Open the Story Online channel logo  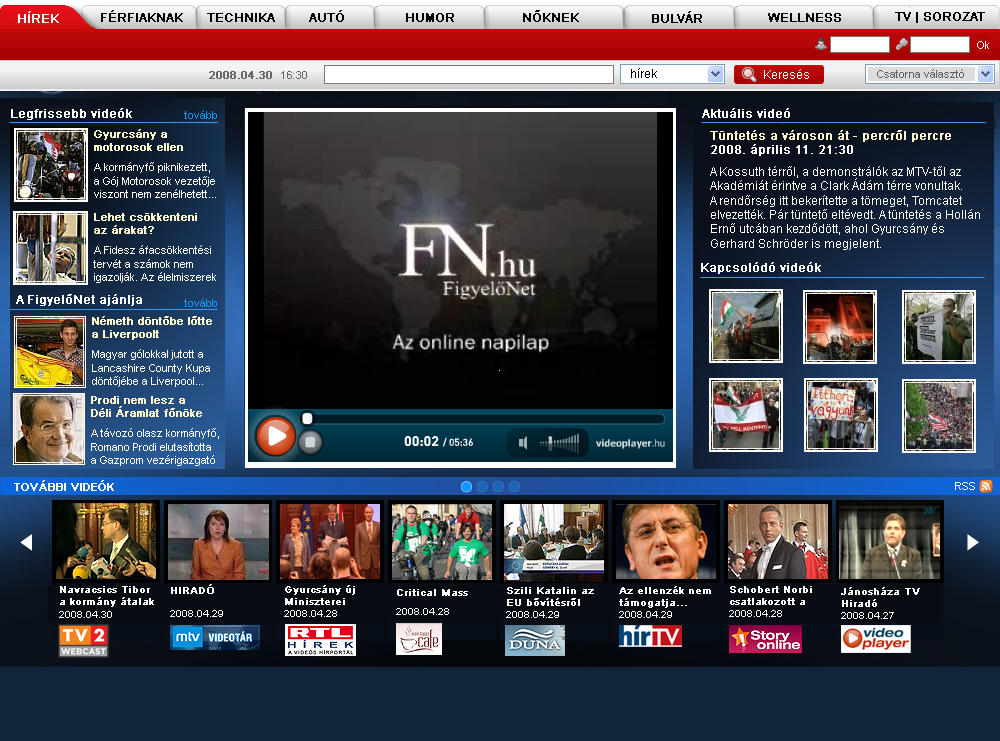(765, 639)
